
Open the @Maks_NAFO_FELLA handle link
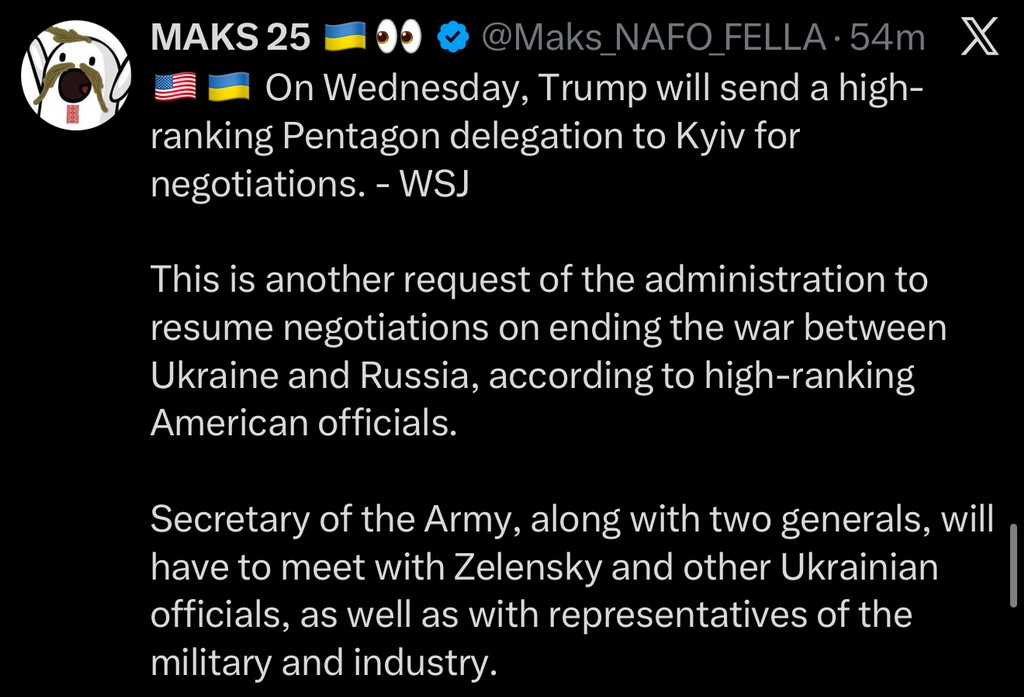[x=653, y=38]
